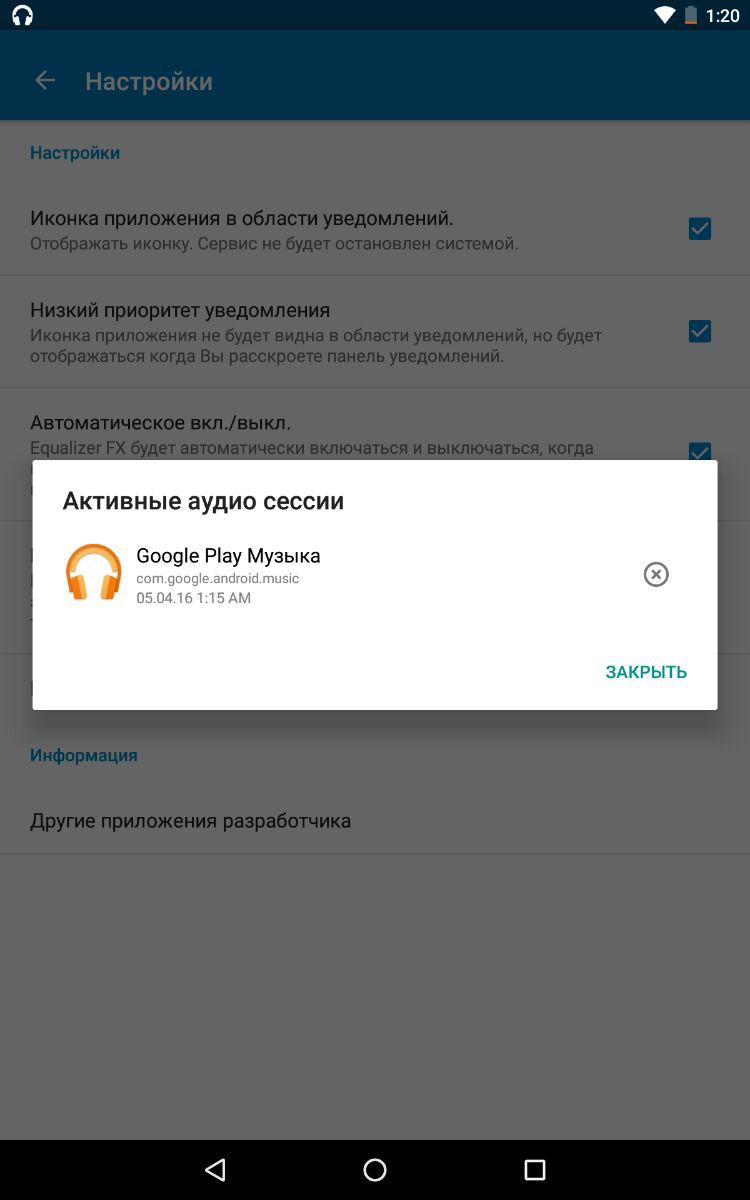Tap the back arrow beside Настройки
This screenshot has height=1200, width=750.
tap(44, 81)
